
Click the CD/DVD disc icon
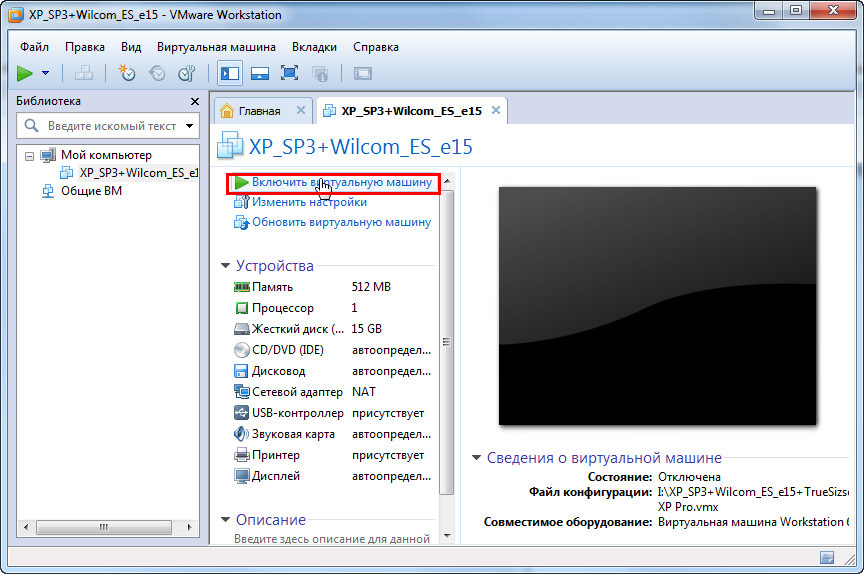241,350
